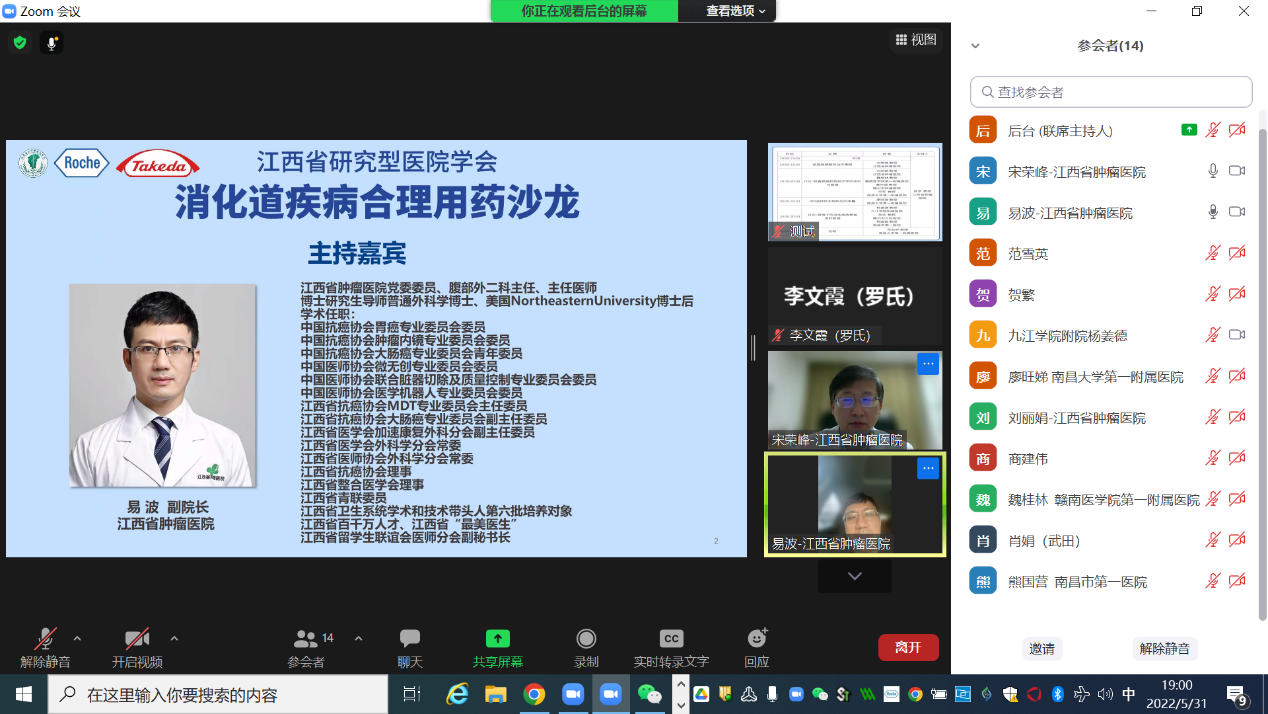Select the 测试 schedule video thumbnail
Viewport: 1268px width, 714px height.
point(855,192)
